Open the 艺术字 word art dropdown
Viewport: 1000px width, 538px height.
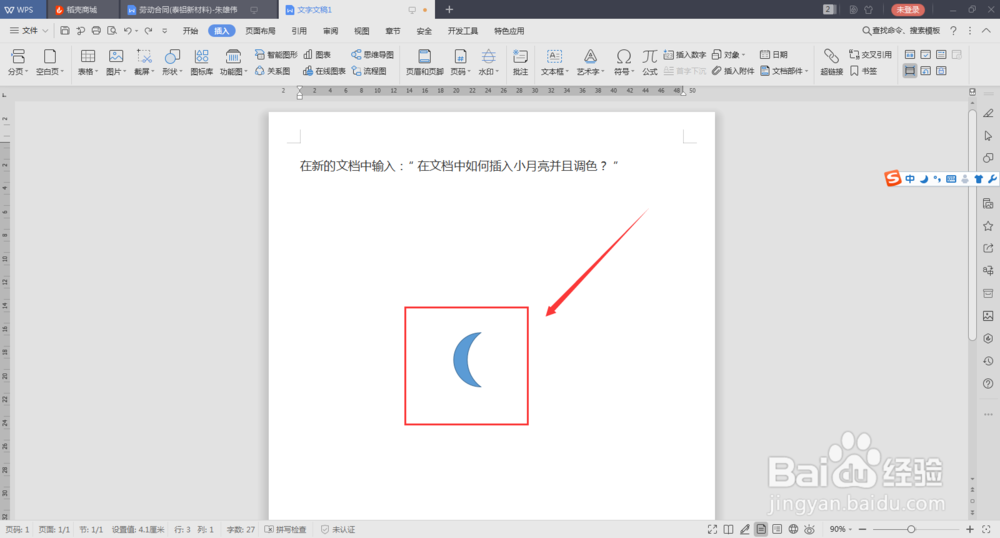[x=591, y=72]
